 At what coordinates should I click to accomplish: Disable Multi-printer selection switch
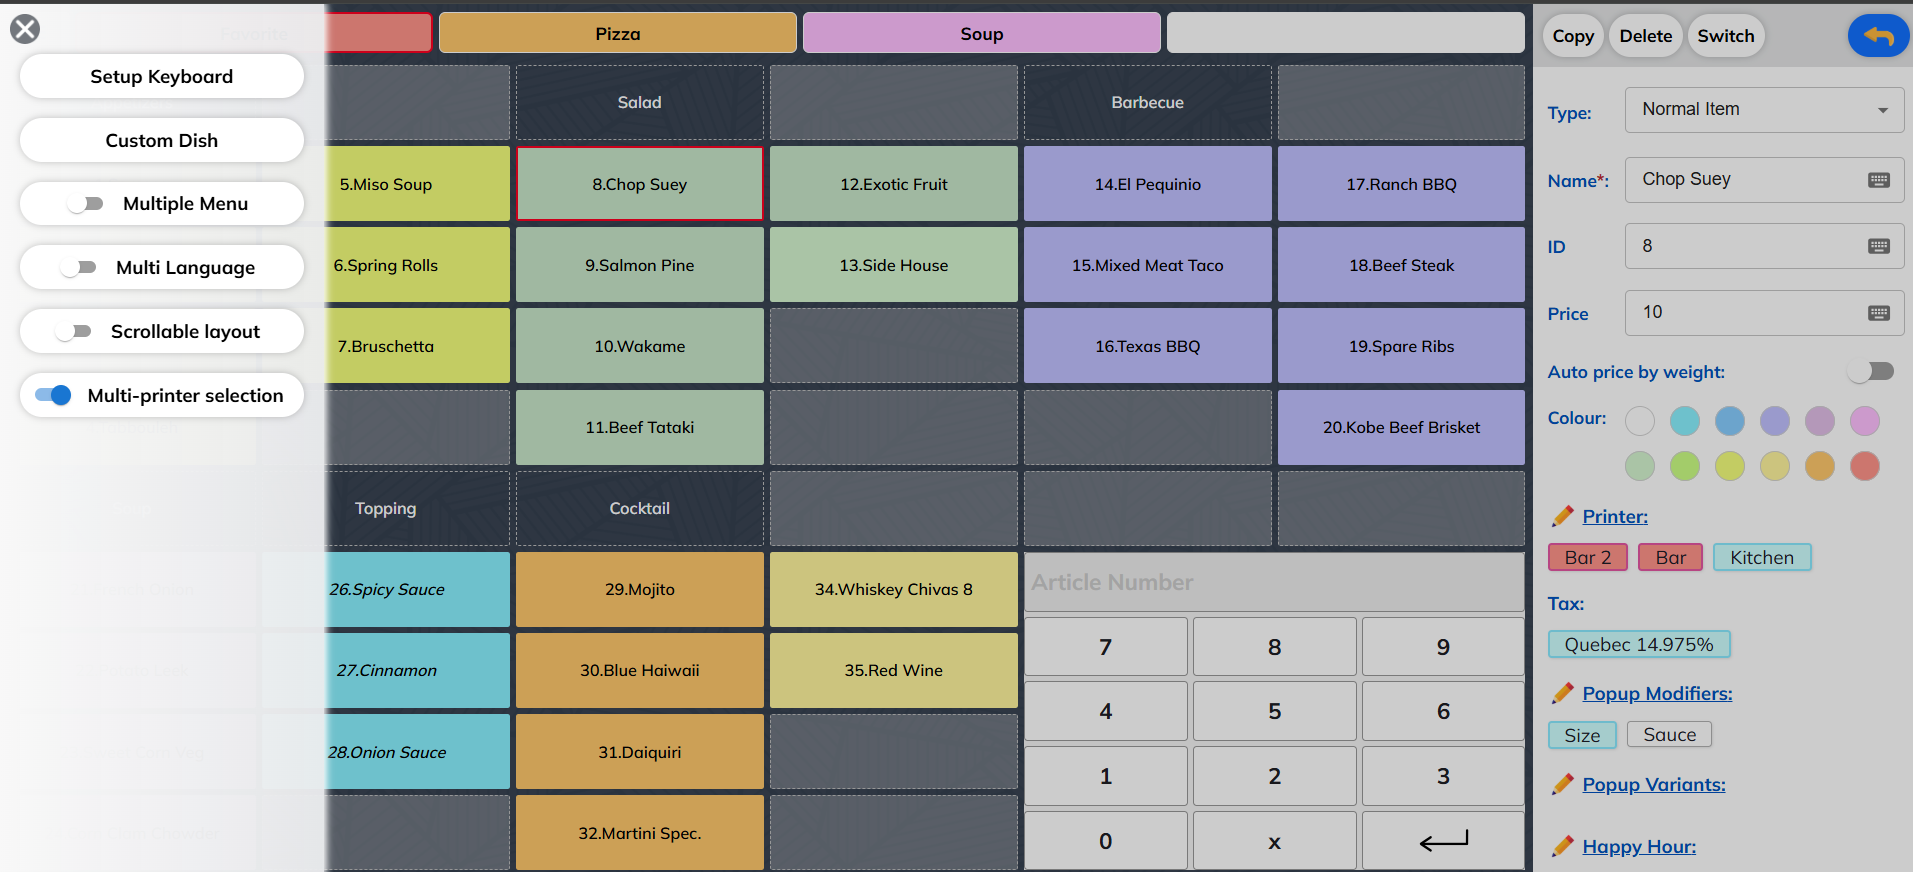coord(53,395)
